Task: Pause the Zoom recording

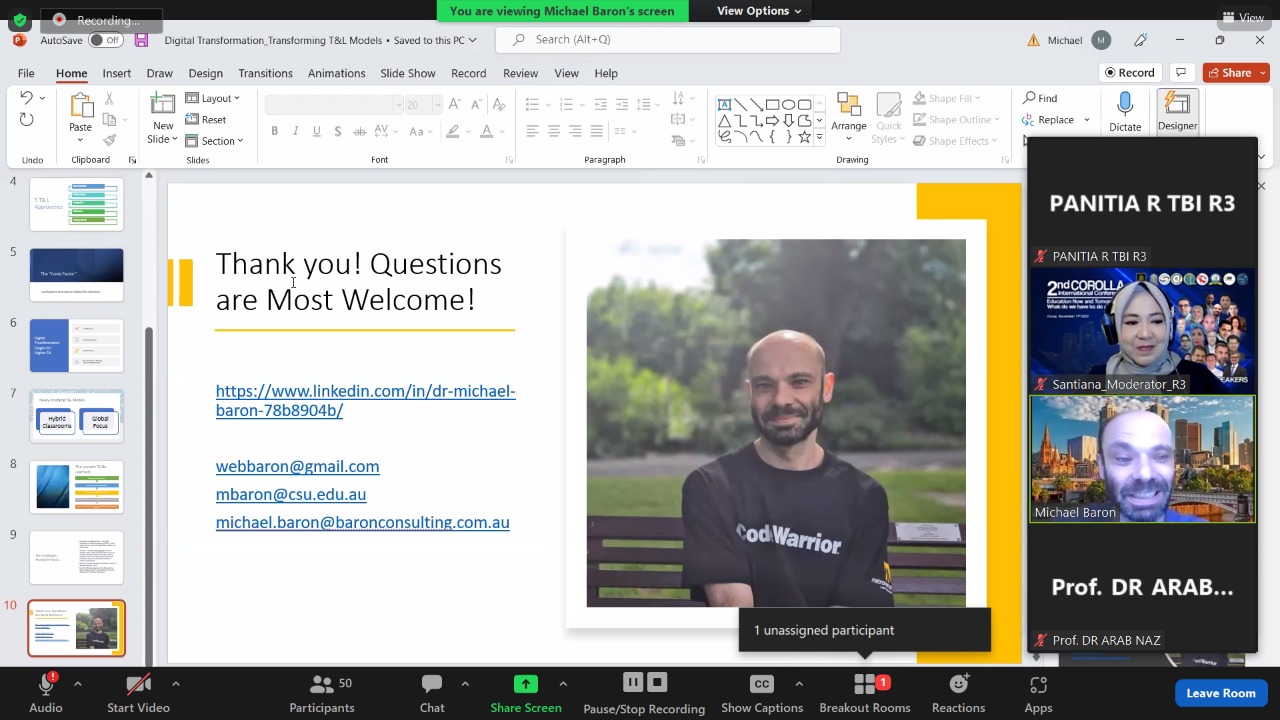Action: [632, 683]
